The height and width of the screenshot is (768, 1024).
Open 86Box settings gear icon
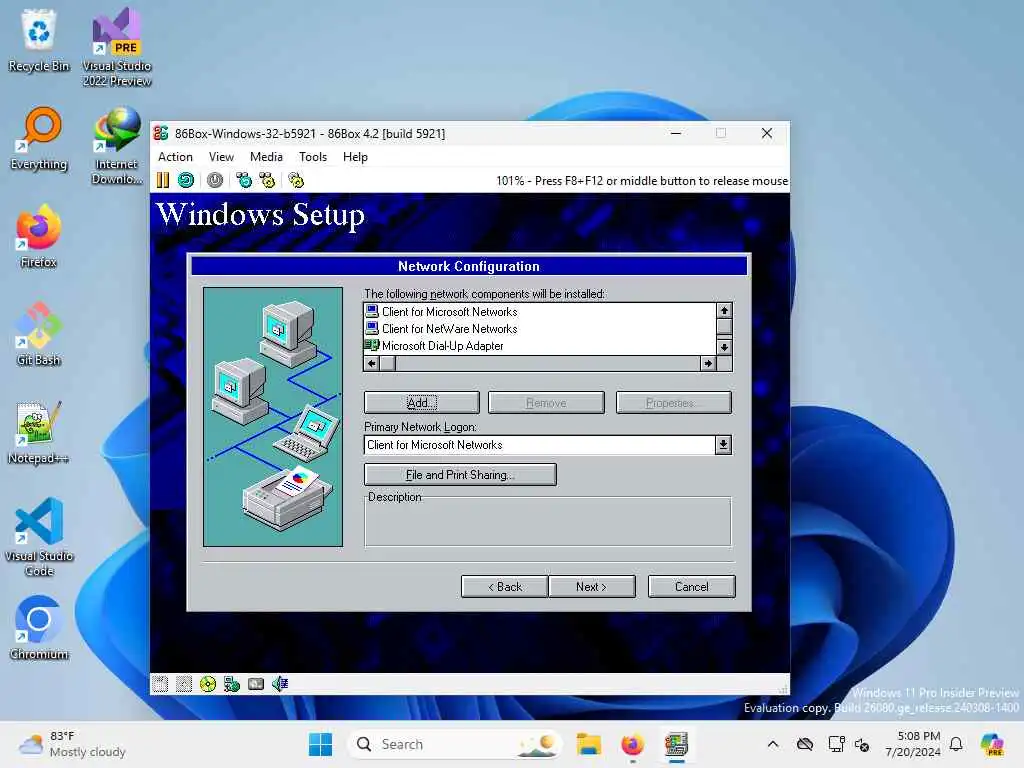296,180
